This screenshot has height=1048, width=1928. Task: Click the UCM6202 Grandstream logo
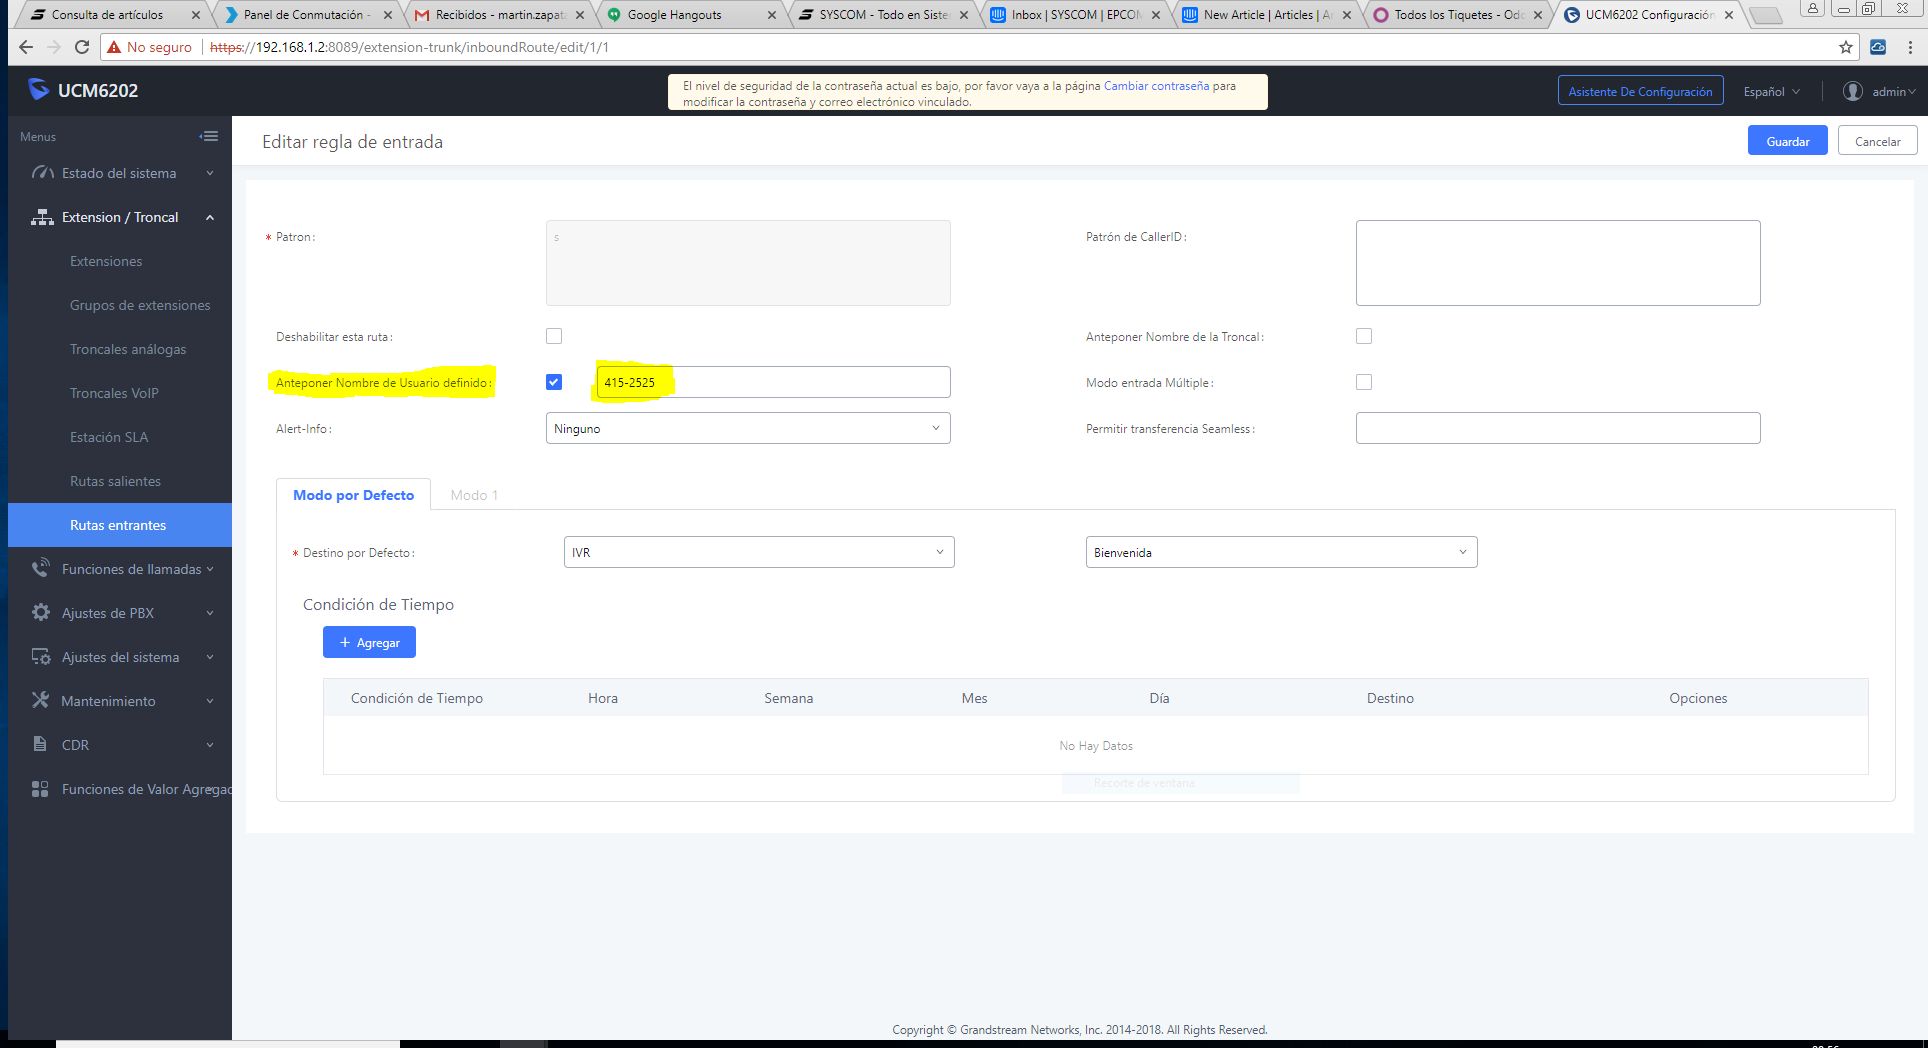(38, 89)
